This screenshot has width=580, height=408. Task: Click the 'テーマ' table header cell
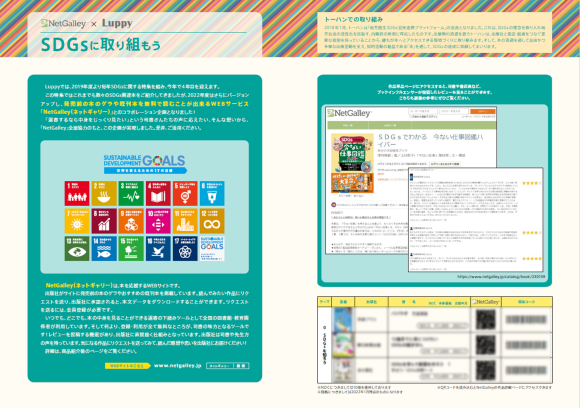324,302
